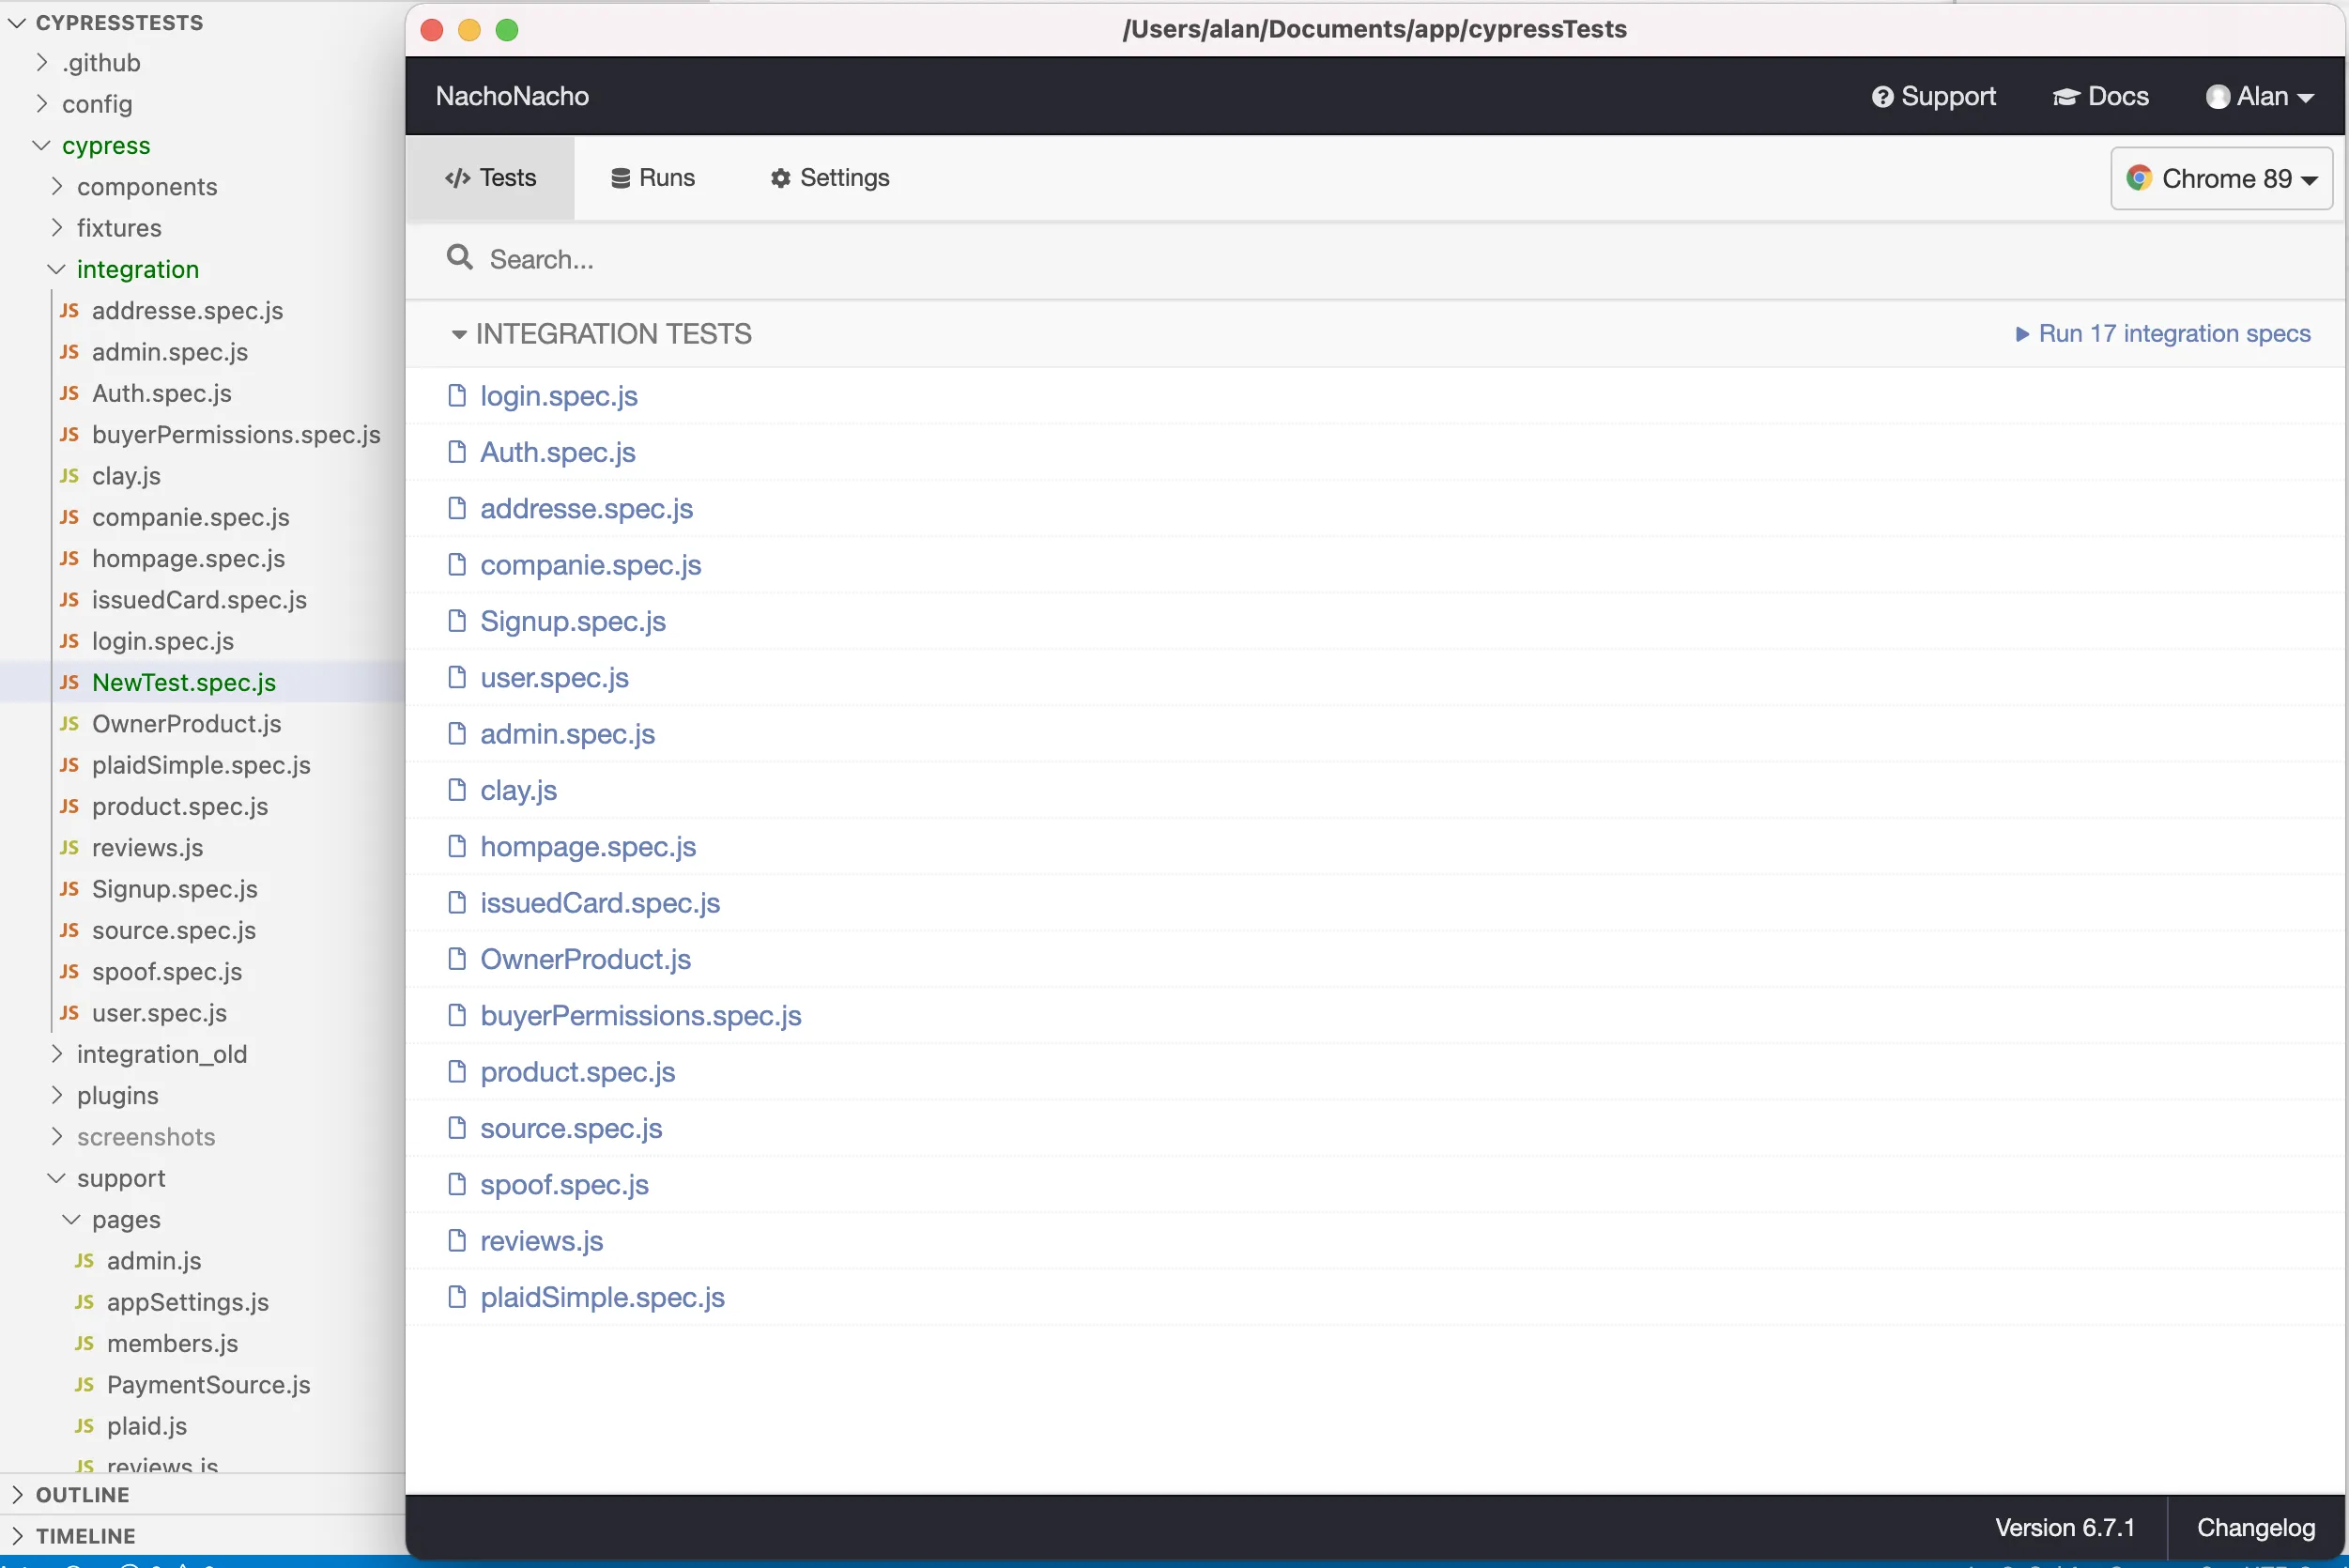Click the play icon for Run 17 specs
Screen dimensions: 2349x1568
click(2021, 334)
